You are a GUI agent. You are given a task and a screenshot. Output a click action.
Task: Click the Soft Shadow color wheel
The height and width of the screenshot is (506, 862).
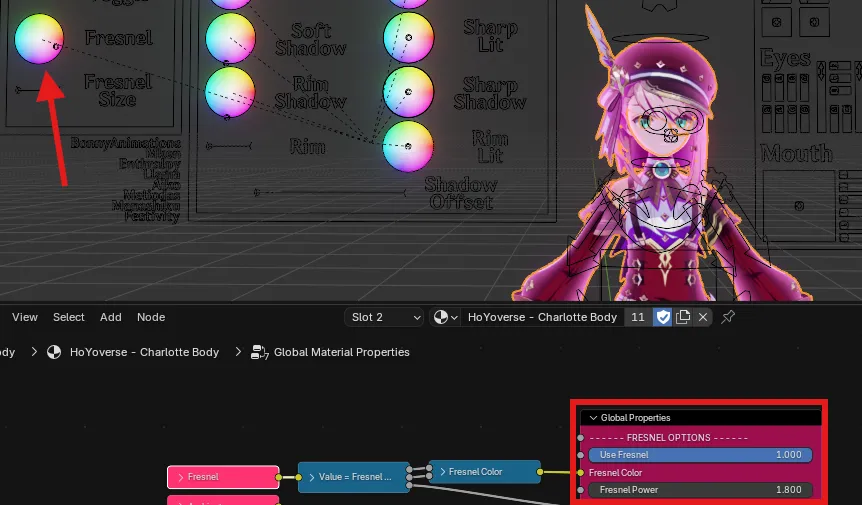[x=230, y=38]
